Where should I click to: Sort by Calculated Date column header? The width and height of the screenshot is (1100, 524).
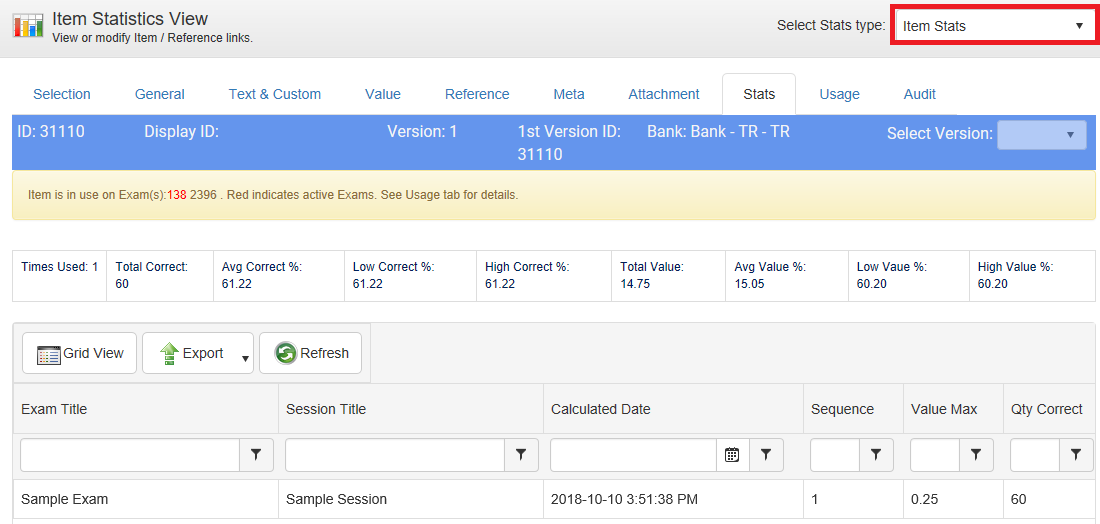(601, 409)
